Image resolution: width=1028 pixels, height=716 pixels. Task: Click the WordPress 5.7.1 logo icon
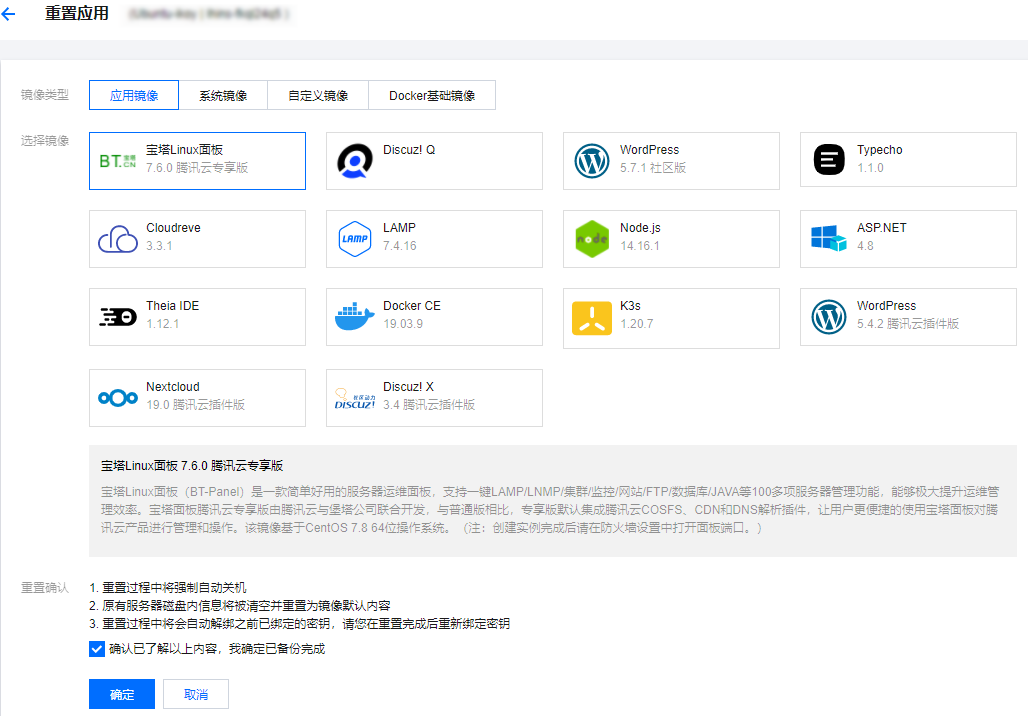(x=591, y=161)
